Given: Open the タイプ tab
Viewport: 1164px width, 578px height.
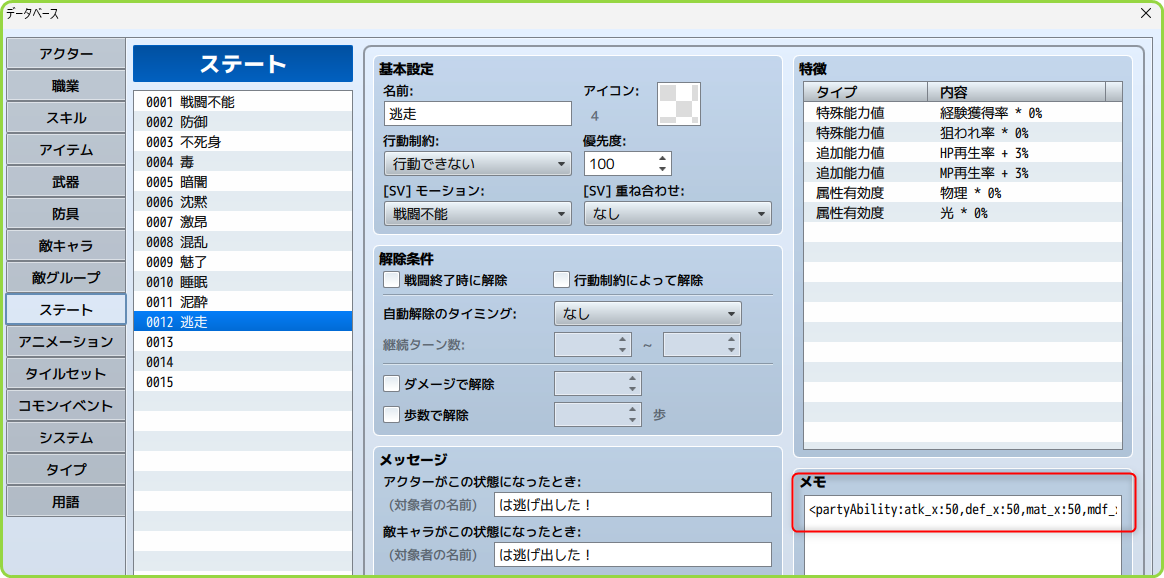Looking at the screenshot, I should pyautogui.click(x=66, y=470).
